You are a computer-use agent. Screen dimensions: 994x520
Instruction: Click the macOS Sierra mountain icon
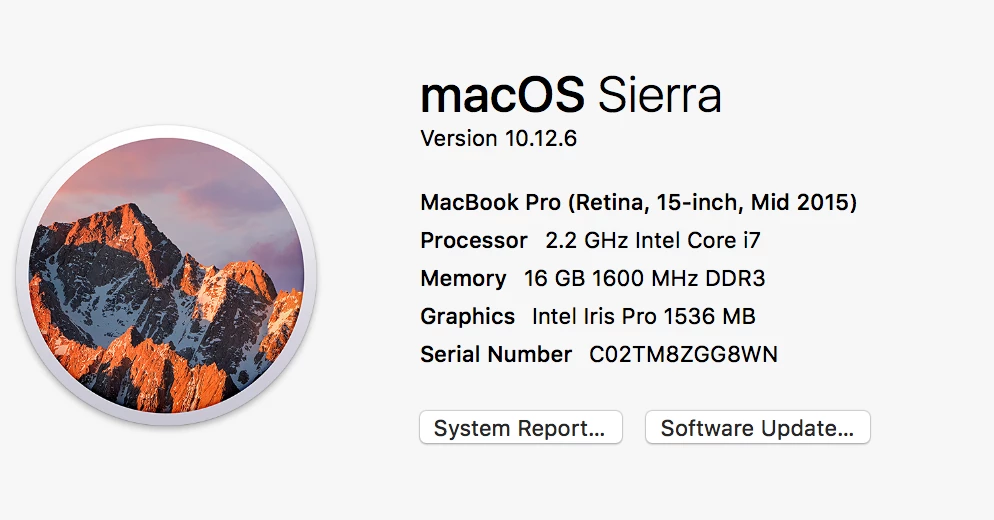click(x=166, y=275)
